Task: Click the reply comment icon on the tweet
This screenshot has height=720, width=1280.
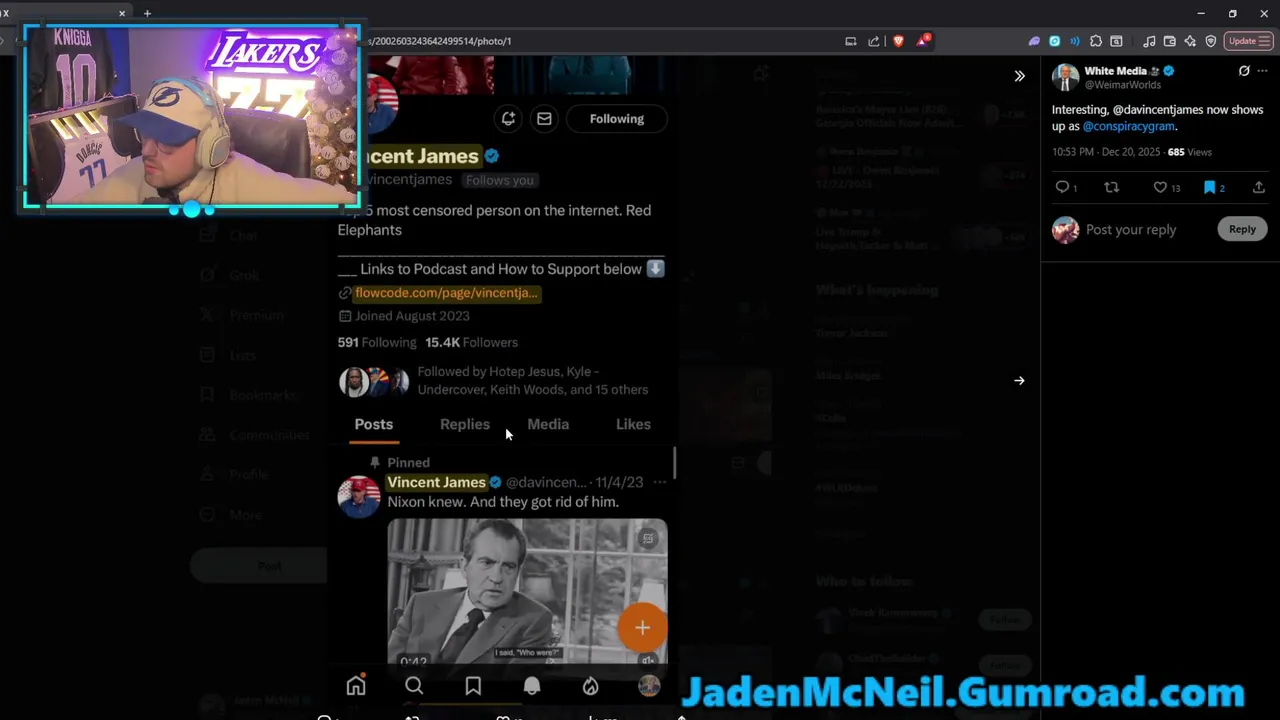Action: (1062, 187)
